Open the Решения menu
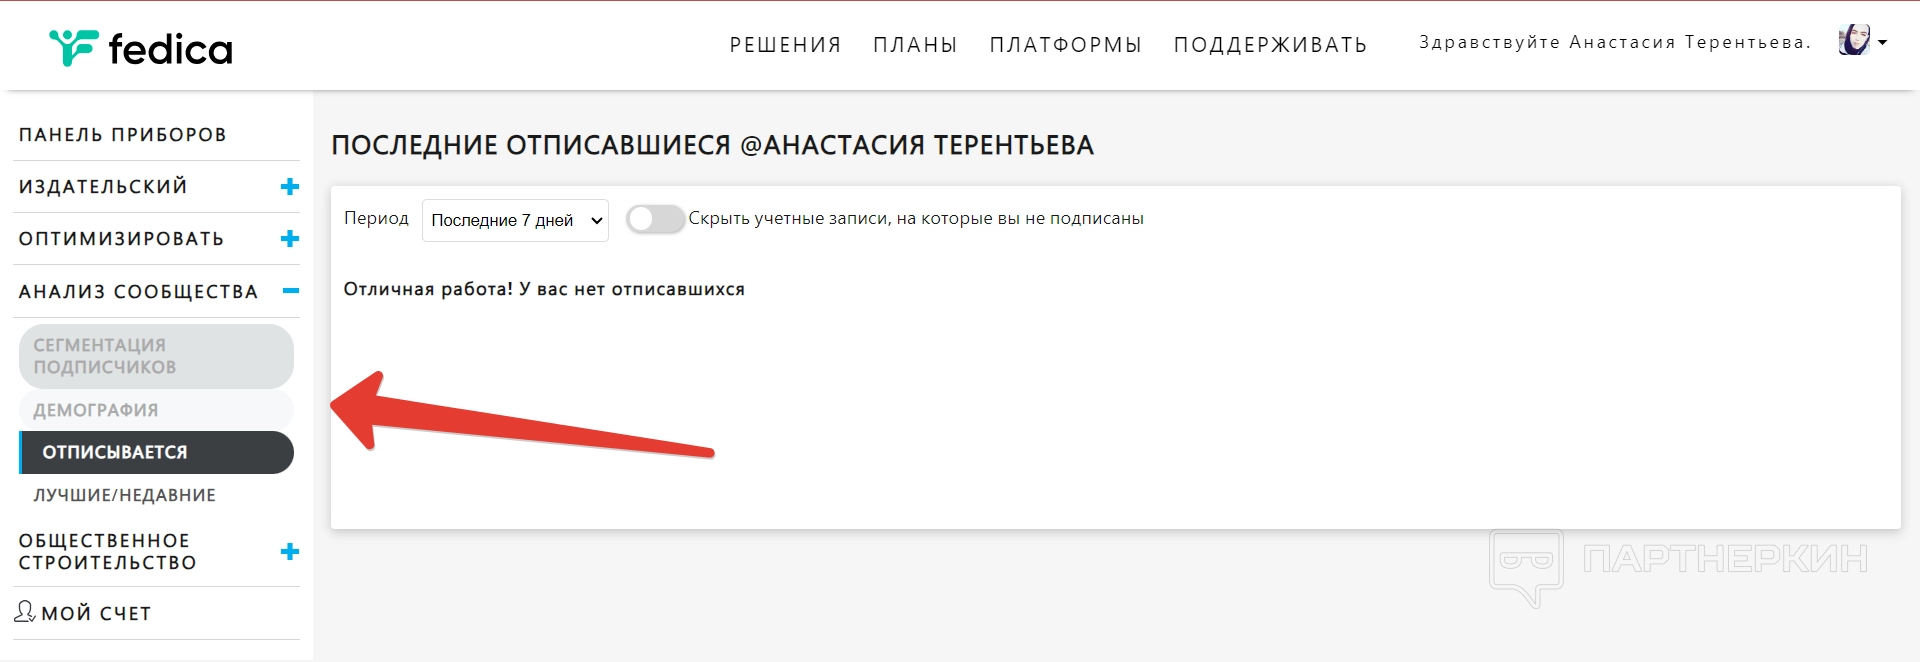 point(785,45)
